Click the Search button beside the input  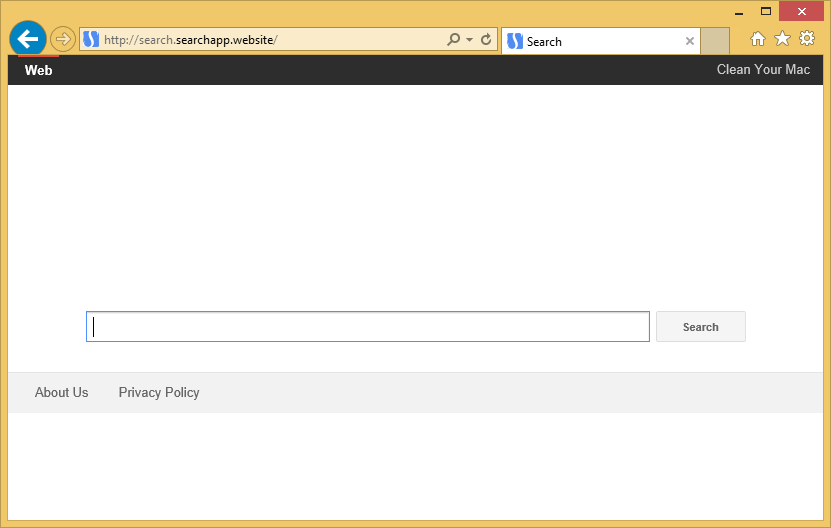point(700,327)
